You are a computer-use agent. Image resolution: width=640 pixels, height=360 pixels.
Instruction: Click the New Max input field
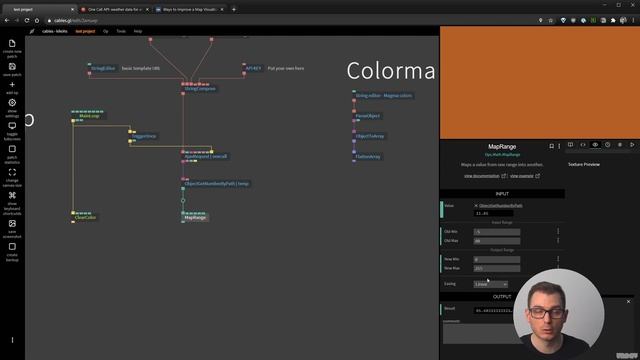497,268
